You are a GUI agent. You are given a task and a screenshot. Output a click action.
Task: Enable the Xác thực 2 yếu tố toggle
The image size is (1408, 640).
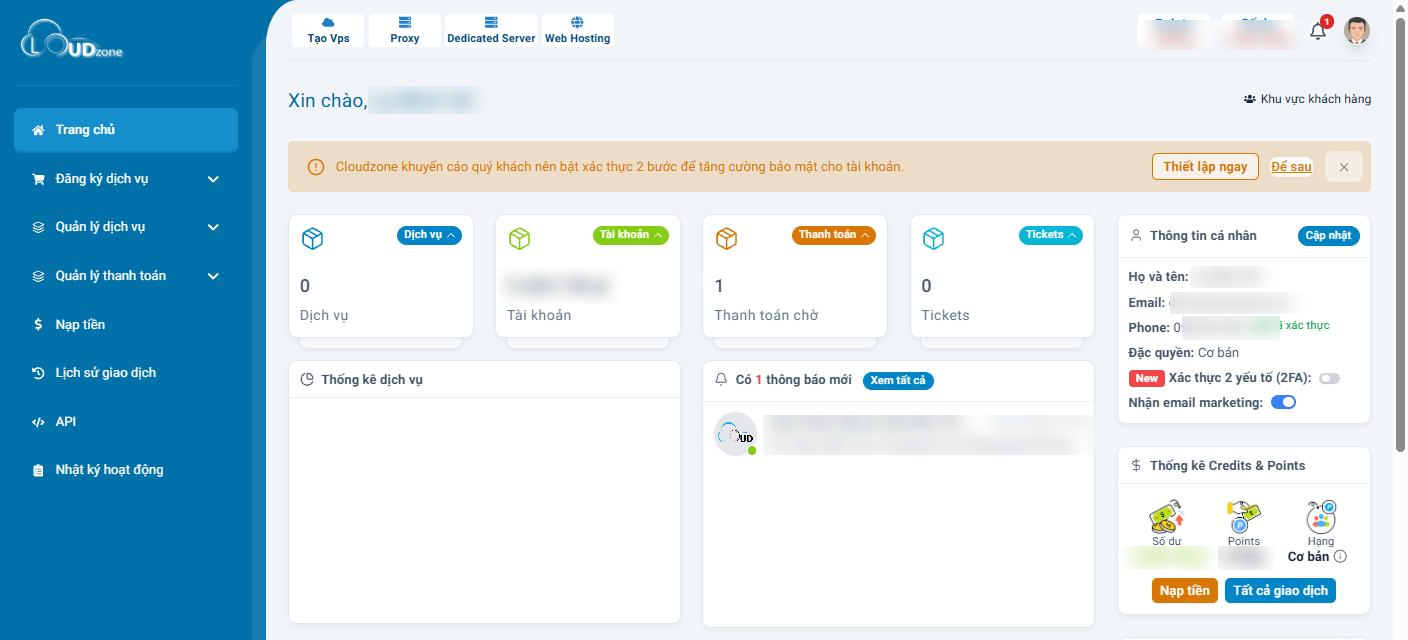click(1329, 378)
